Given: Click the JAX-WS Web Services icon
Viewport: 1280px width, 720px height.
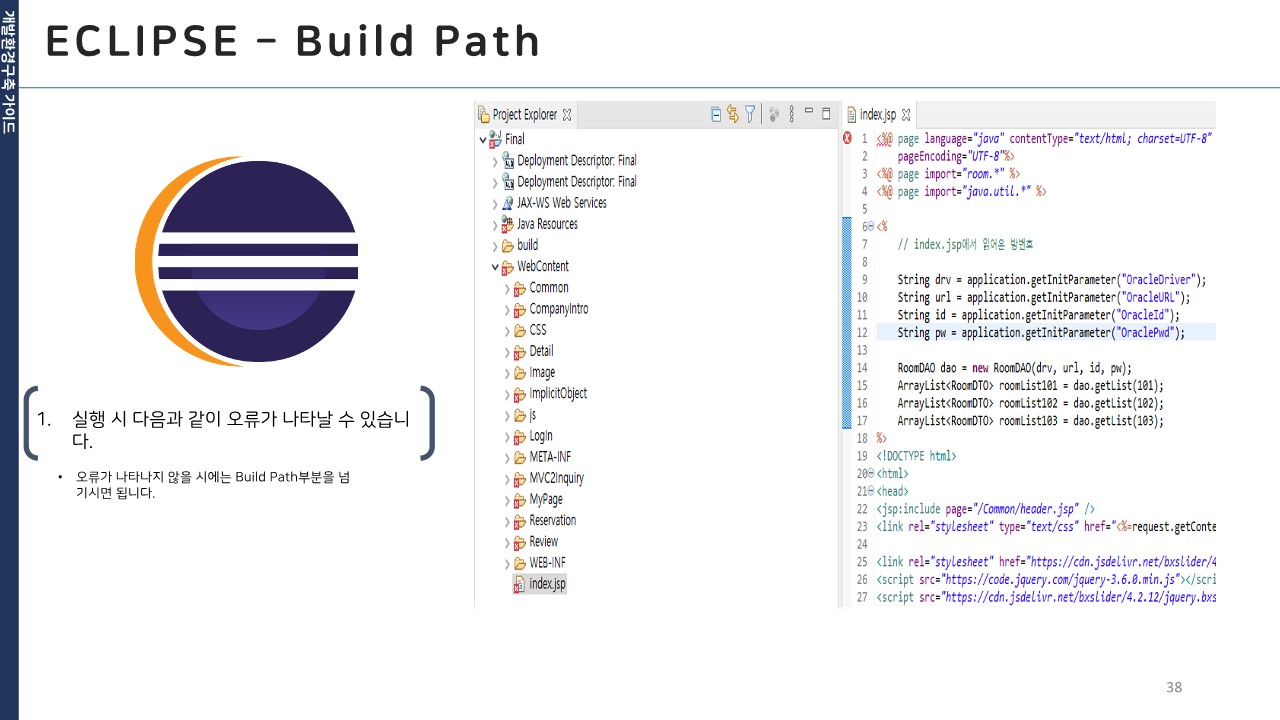Looking at the screenshot, I should (508, 203).
